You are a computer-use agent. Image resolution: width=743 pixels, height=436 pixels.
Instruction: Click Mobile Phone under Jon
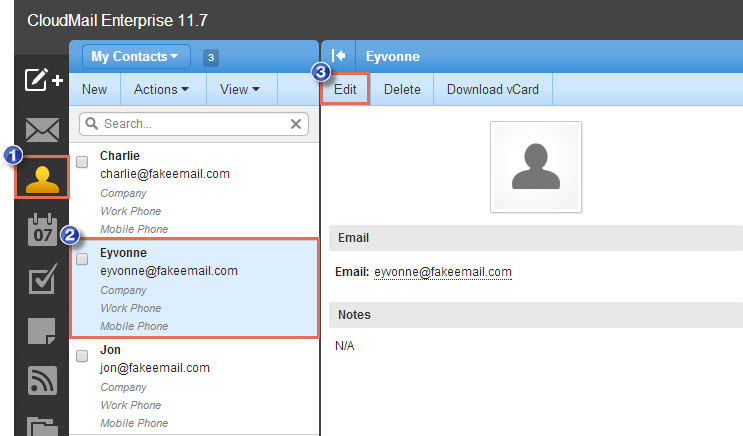click(x=134, y=423)
